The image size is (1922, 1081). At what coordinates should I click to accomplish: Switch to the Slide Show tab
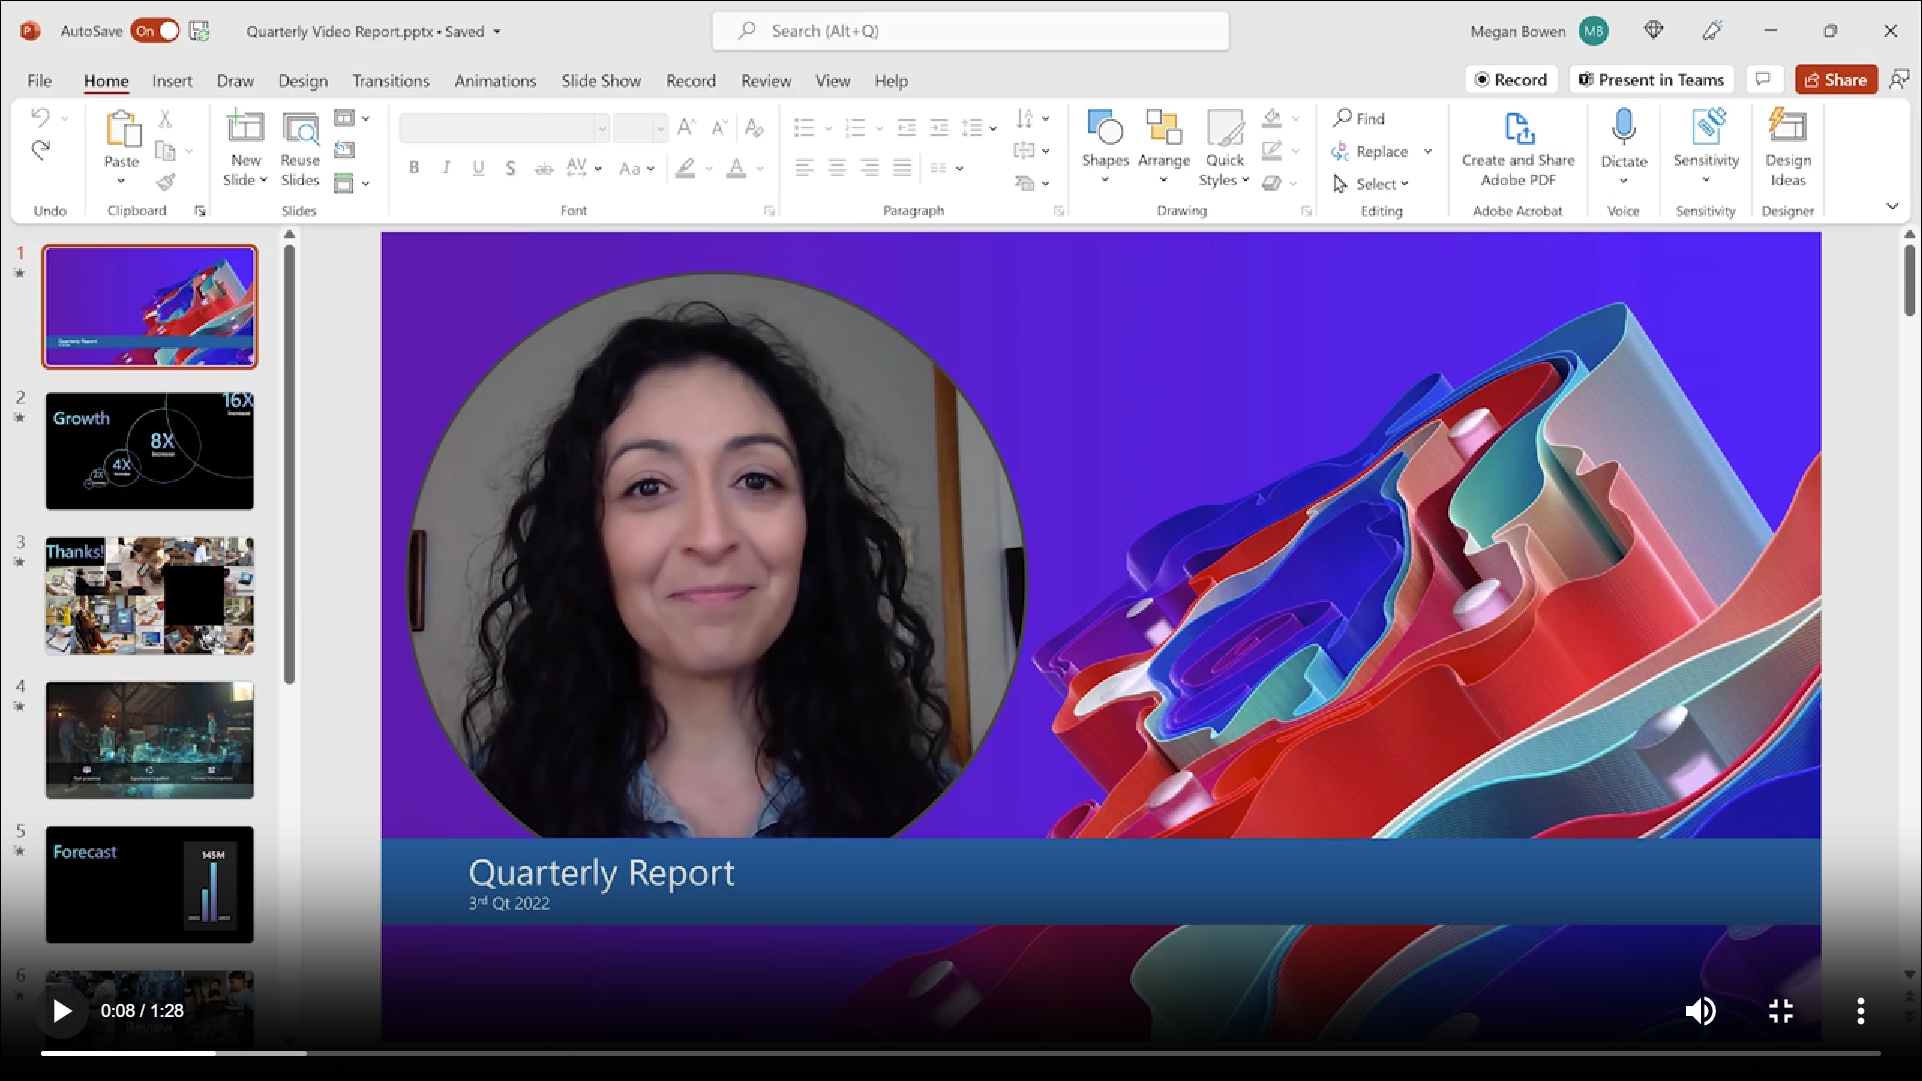pos(600,81)
